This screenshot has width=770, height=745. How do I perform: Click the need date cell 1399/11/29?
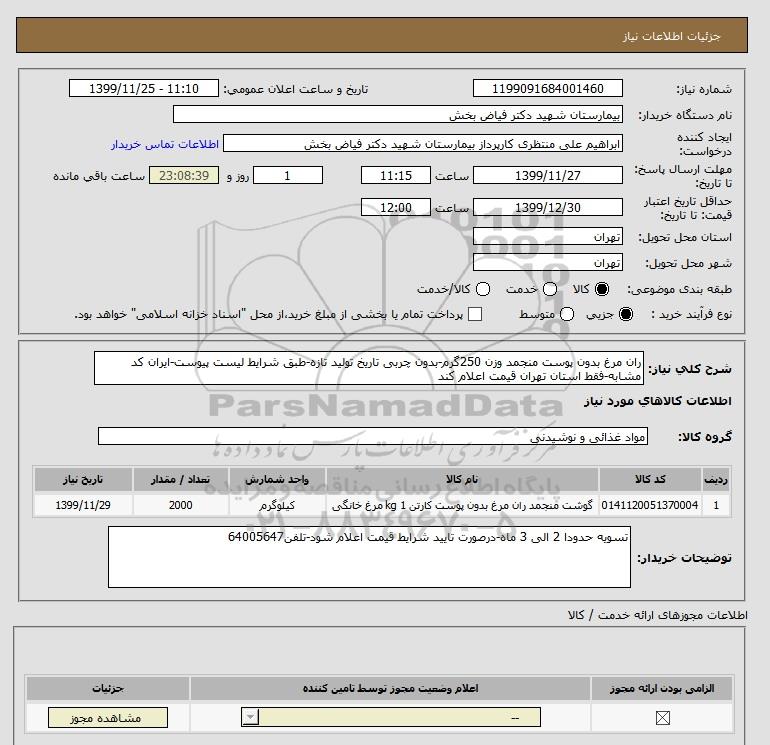[83, 505]
